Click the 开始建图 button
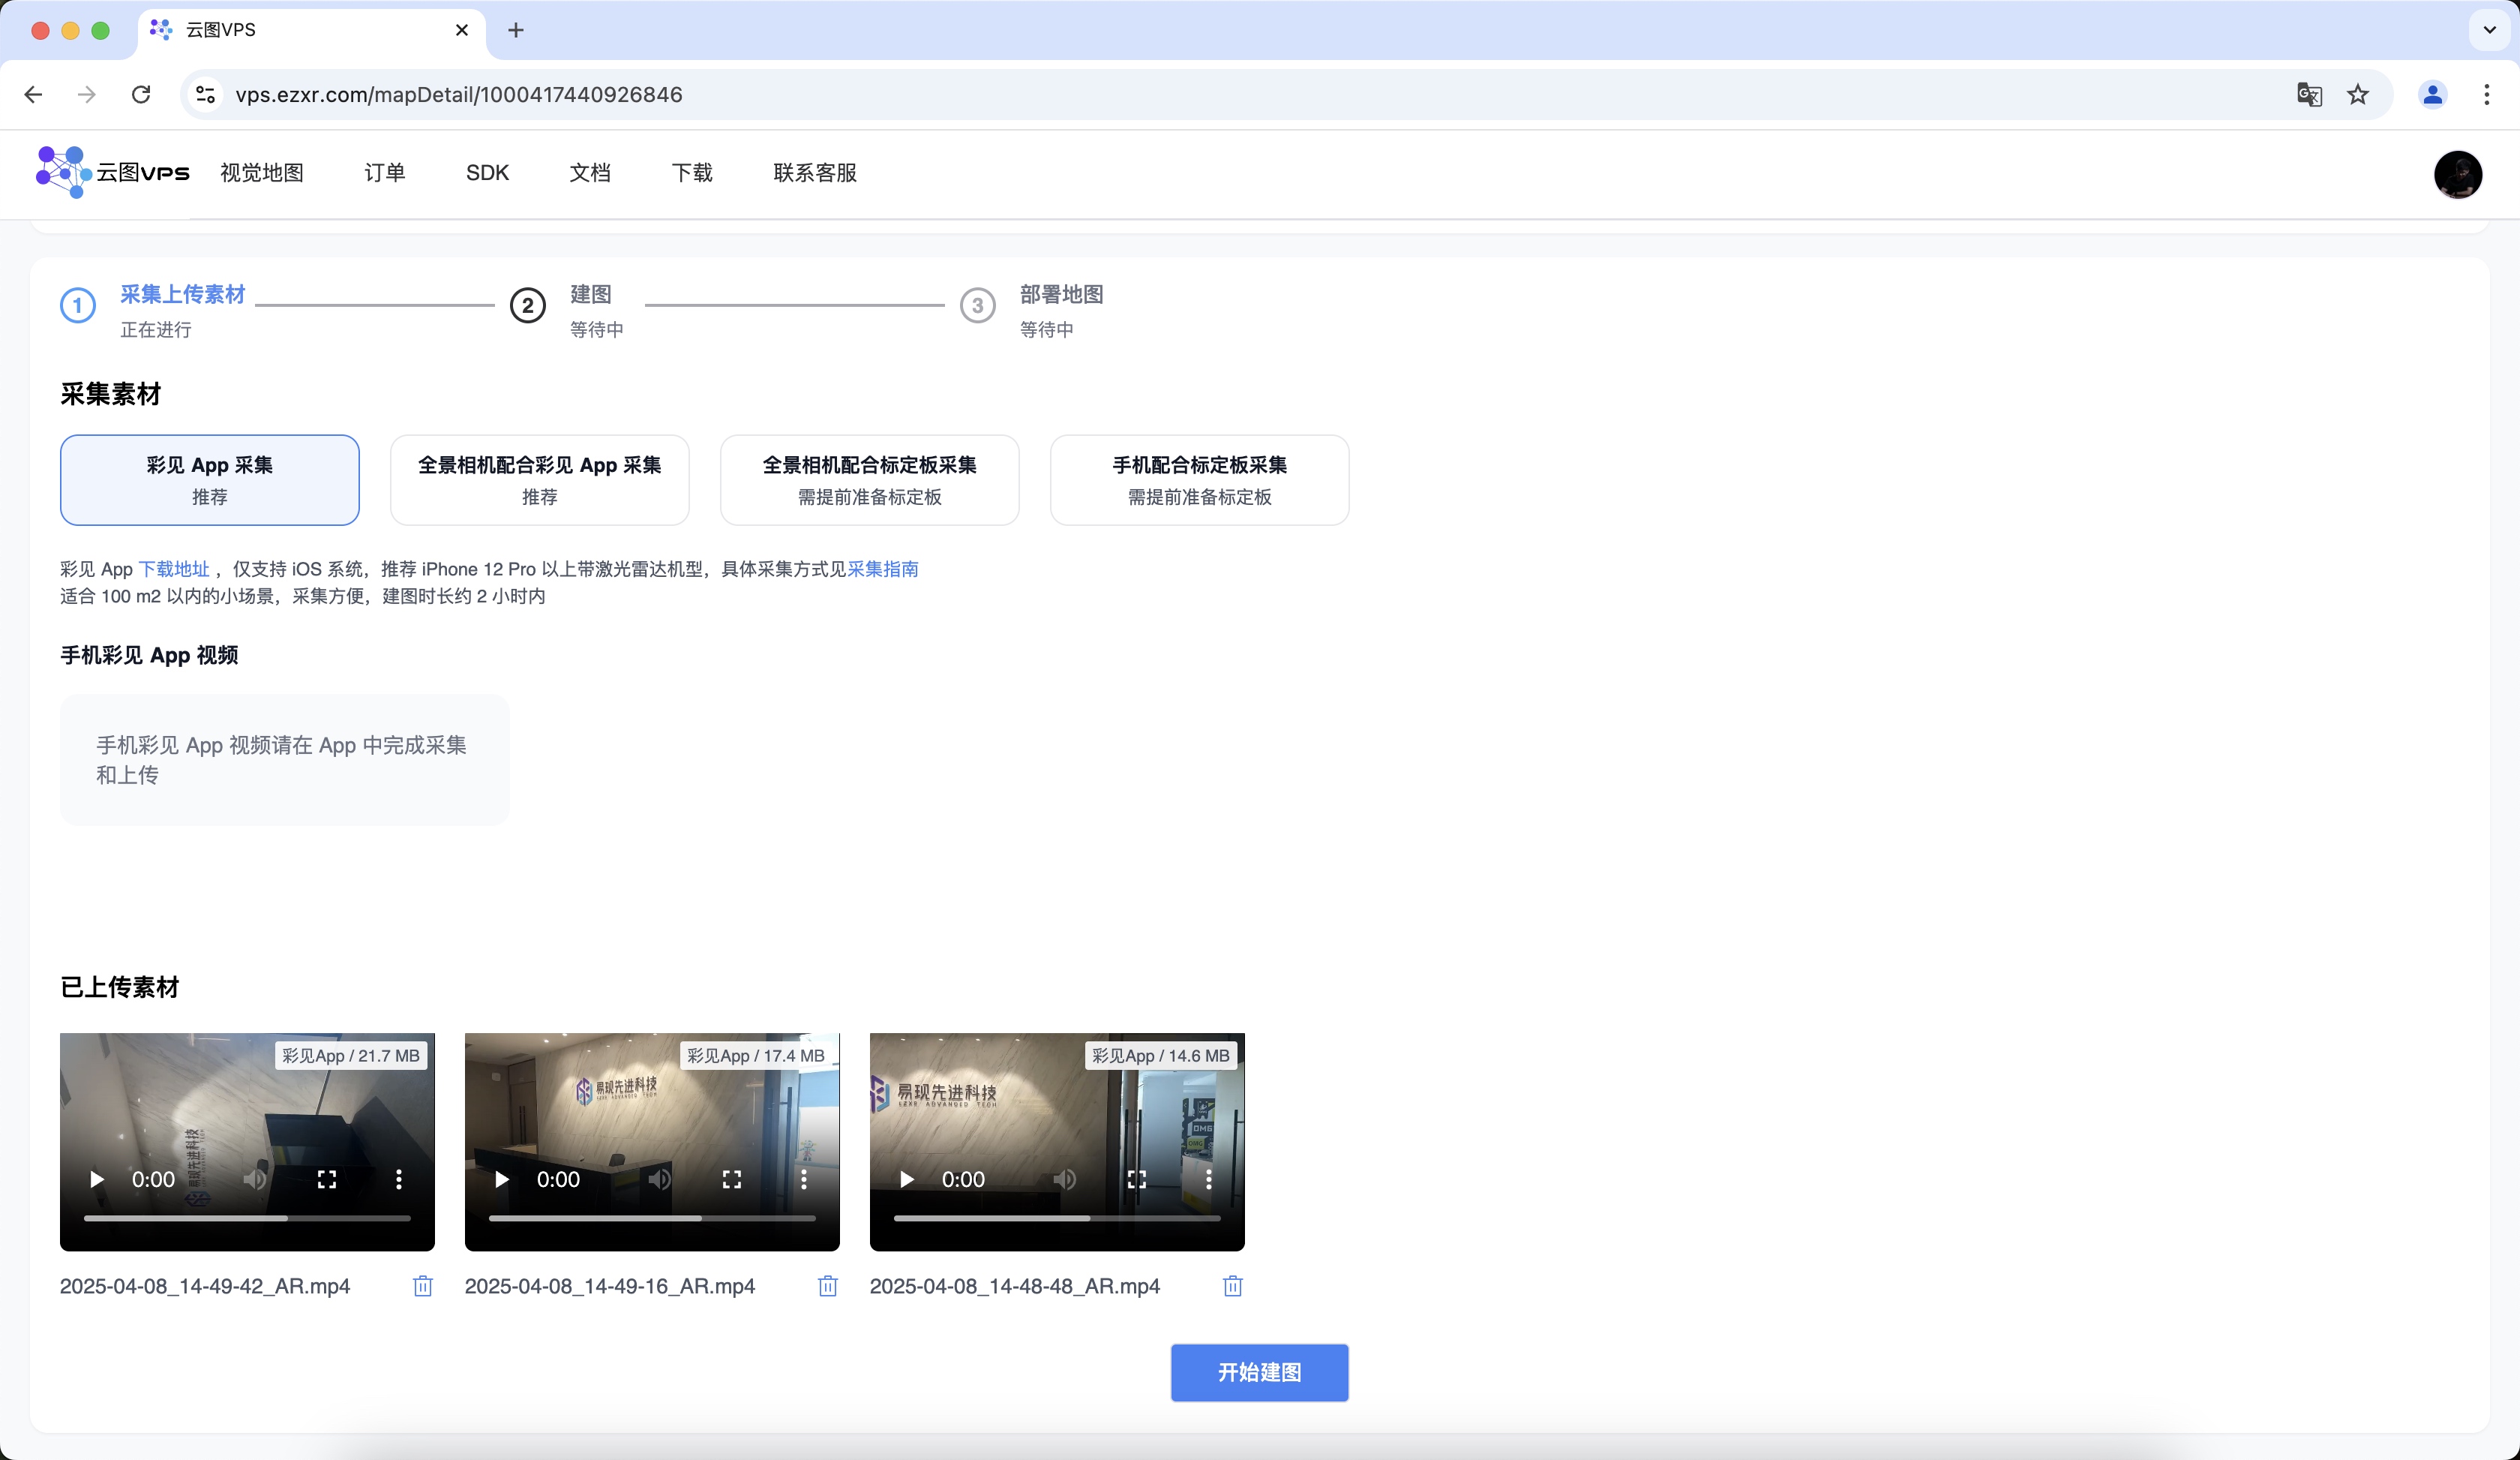2520x1460 pixels. coord(1259,1372)
